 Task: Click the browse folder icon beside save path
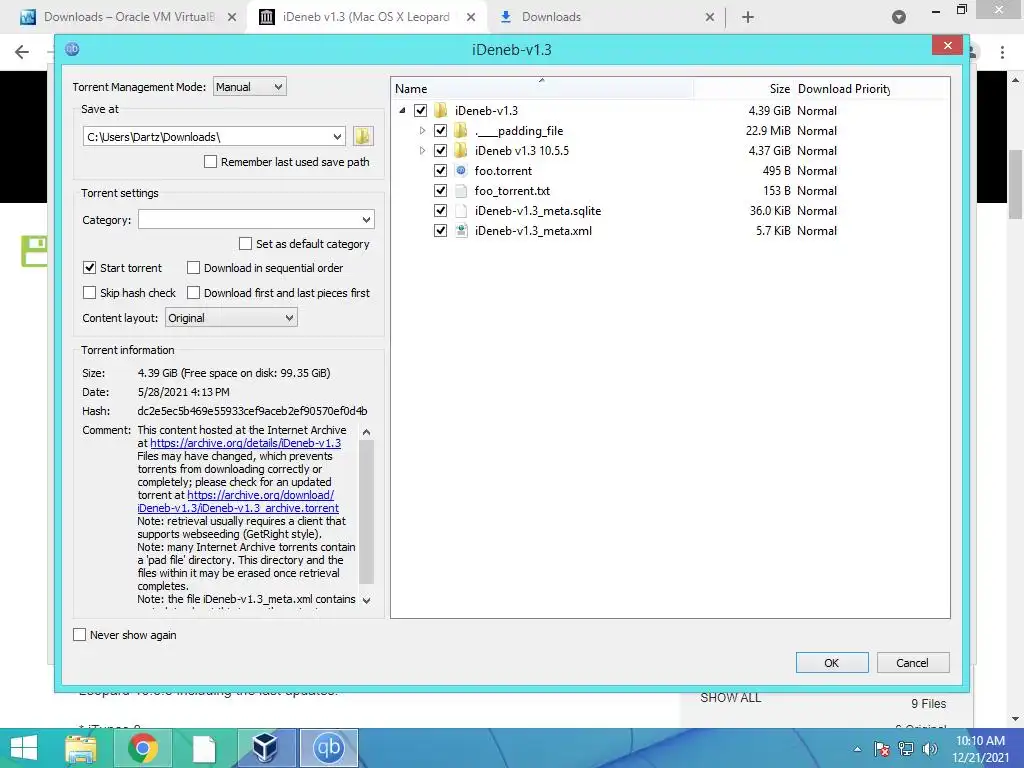[363, 136]
